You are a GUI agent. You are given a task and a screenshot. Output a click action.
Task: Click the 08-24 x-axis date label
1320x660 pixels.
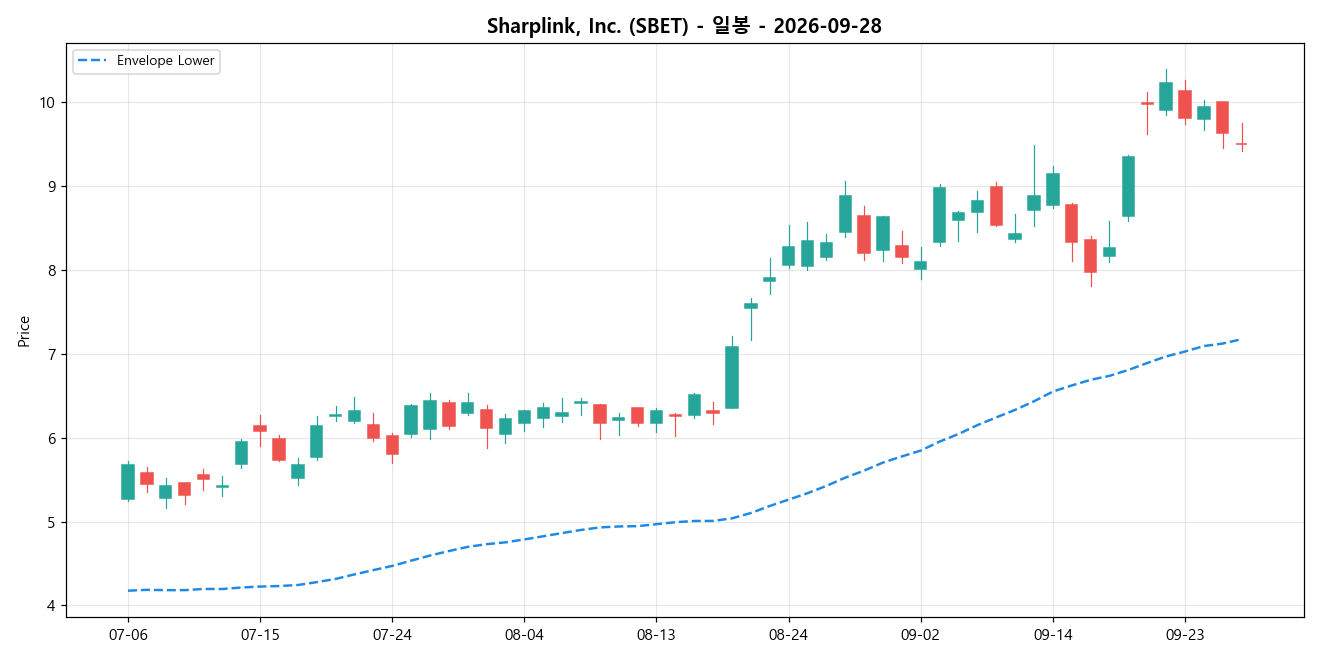coord(788,635)
